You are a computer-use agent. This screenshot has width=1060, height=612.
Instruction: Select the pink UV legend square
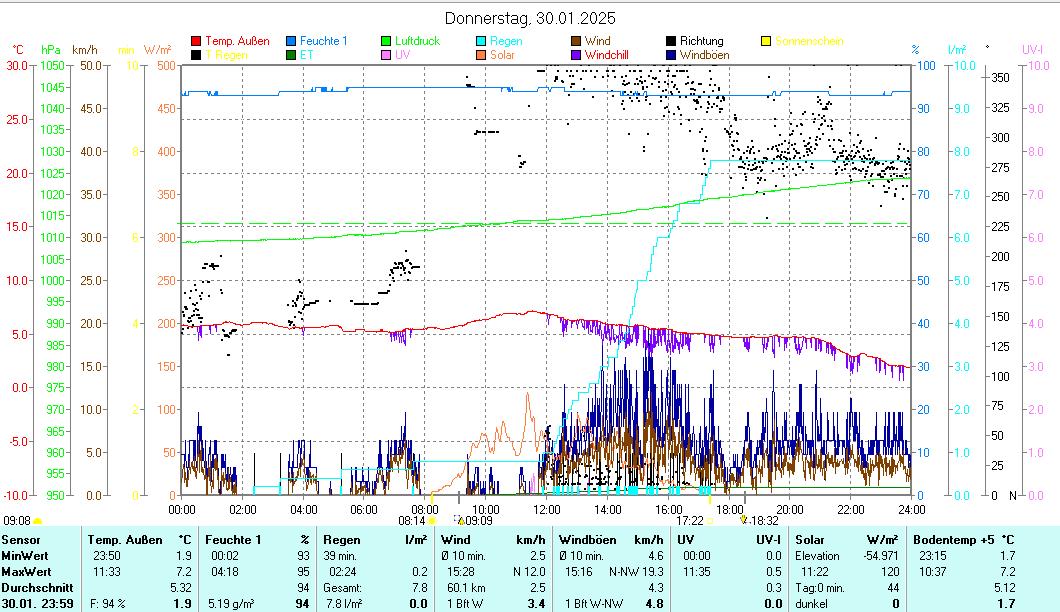[386, 55]
